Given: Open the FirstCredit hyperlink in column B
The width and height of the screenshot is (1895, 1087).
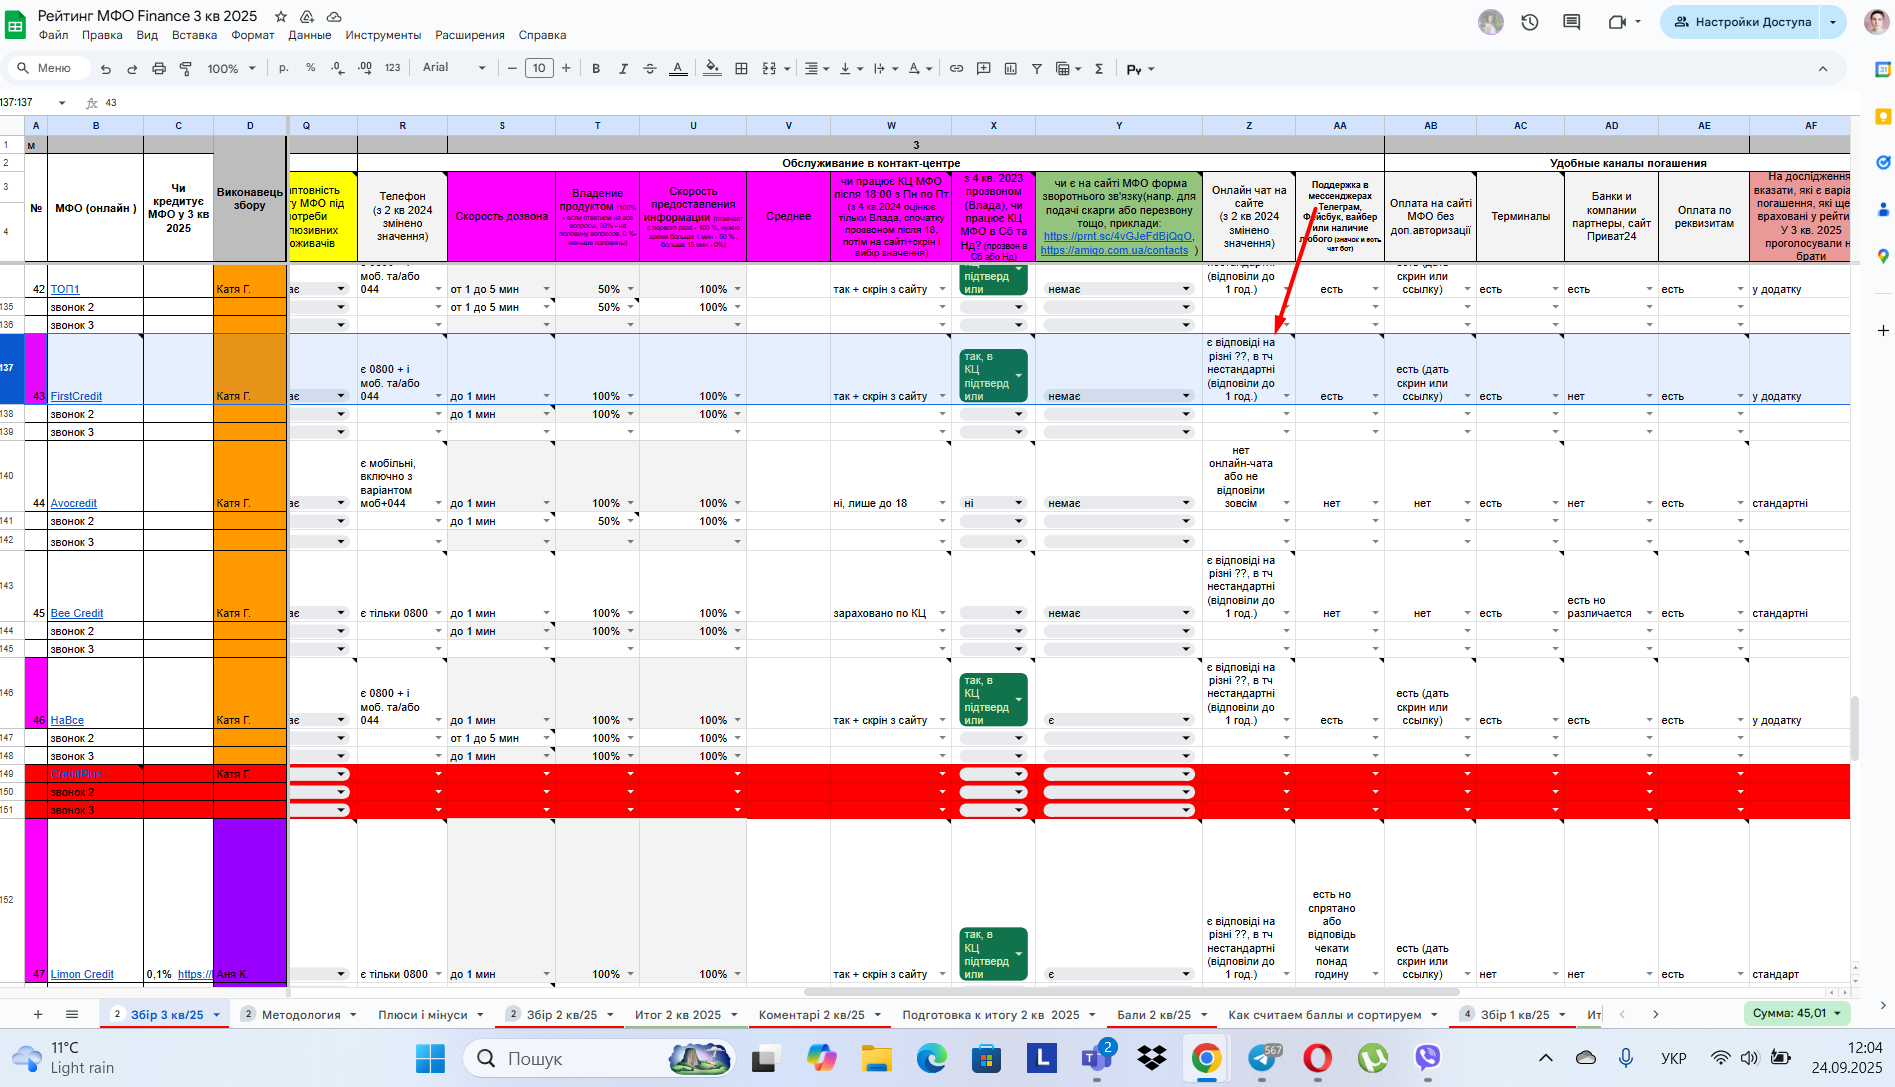Looking at the screenshot, I should coord(76,397).
